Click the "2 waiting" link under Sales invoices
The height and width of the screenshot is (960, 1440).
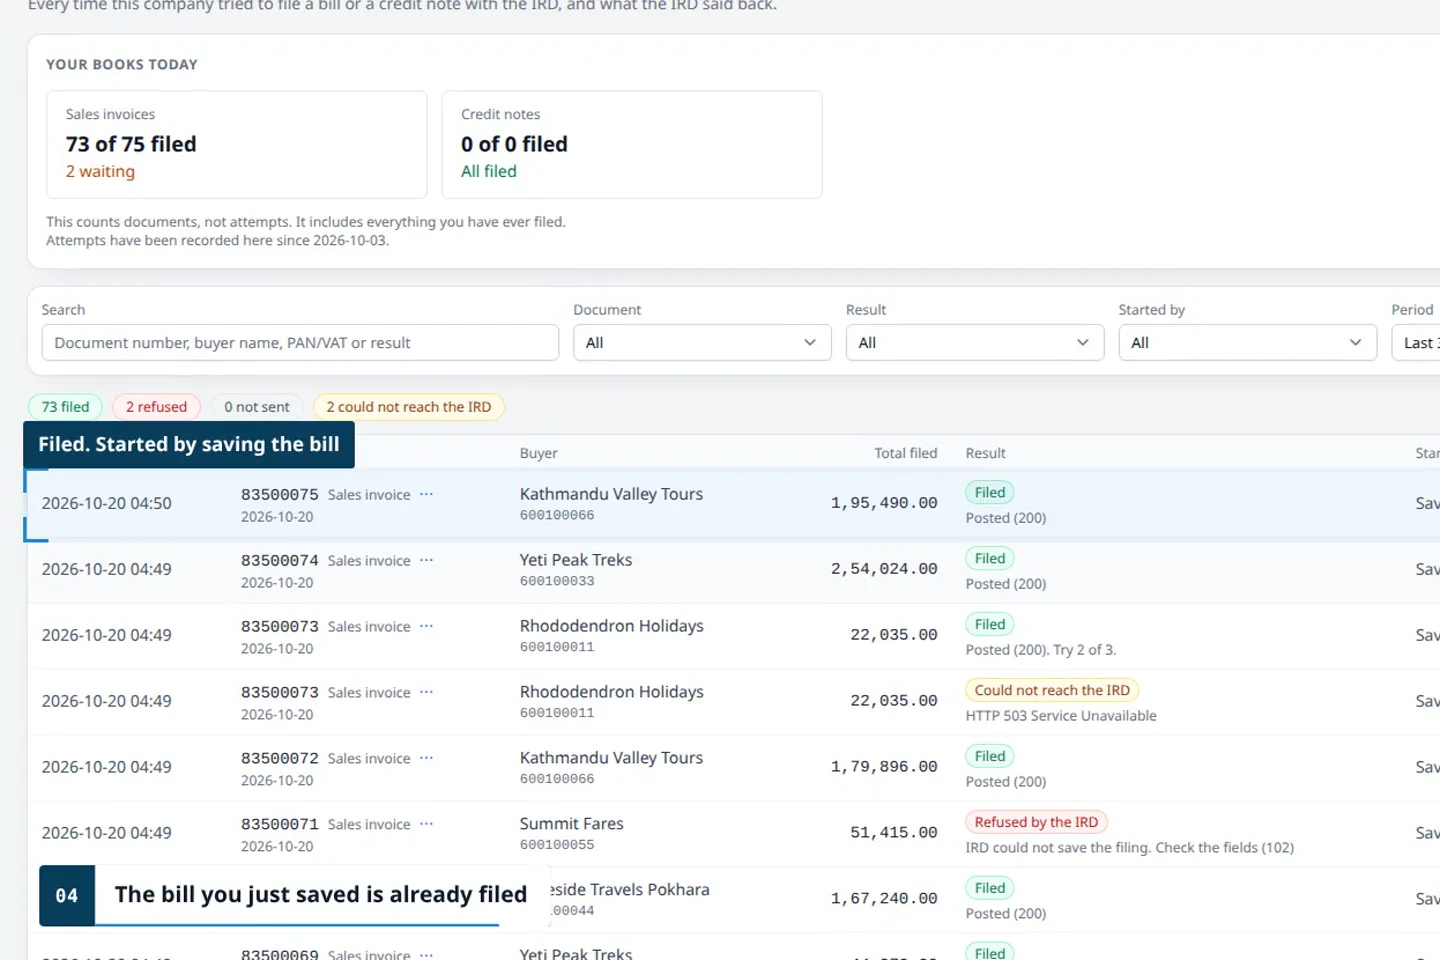tap(100, 172)
